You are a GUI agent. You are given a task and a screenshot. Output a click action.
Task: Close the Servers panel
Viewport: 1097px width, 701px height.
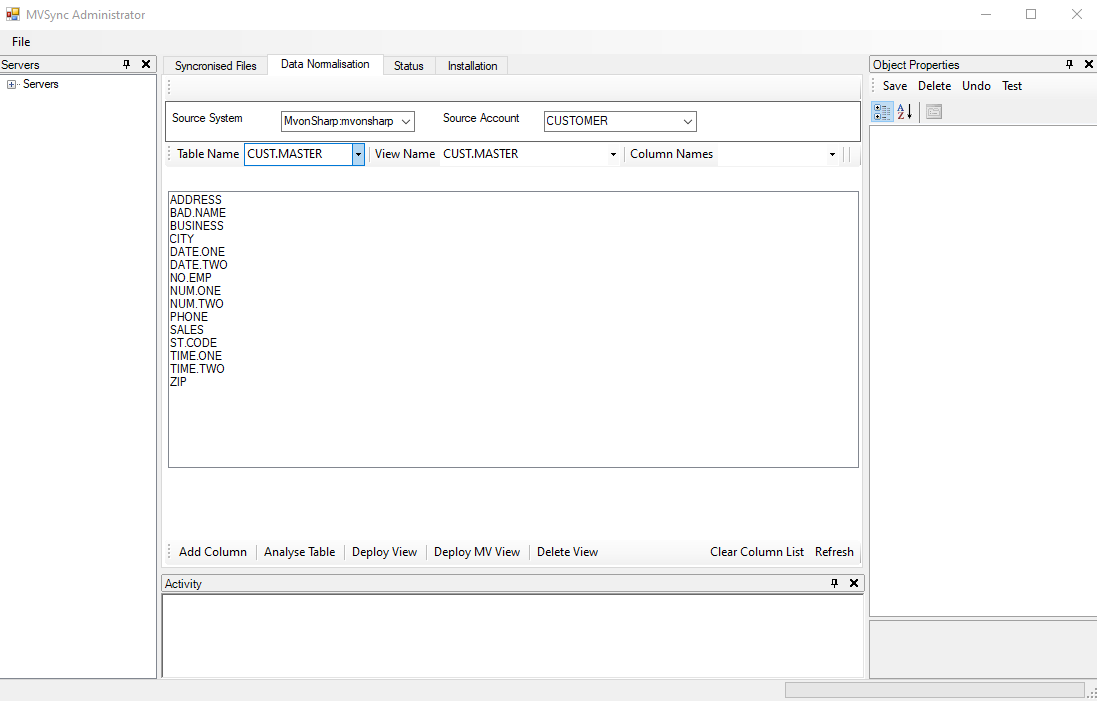pyautogui.click(x=146, y=64)
